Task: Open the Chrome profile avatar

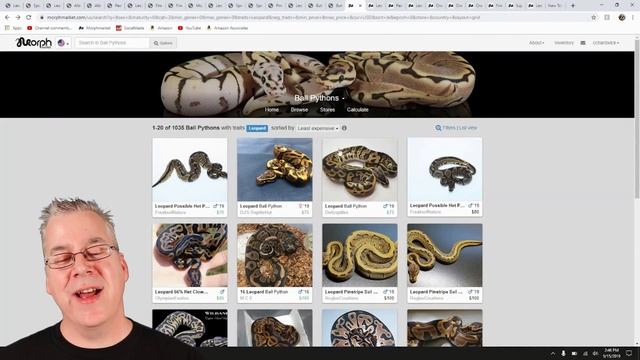Action: (622, 18)
